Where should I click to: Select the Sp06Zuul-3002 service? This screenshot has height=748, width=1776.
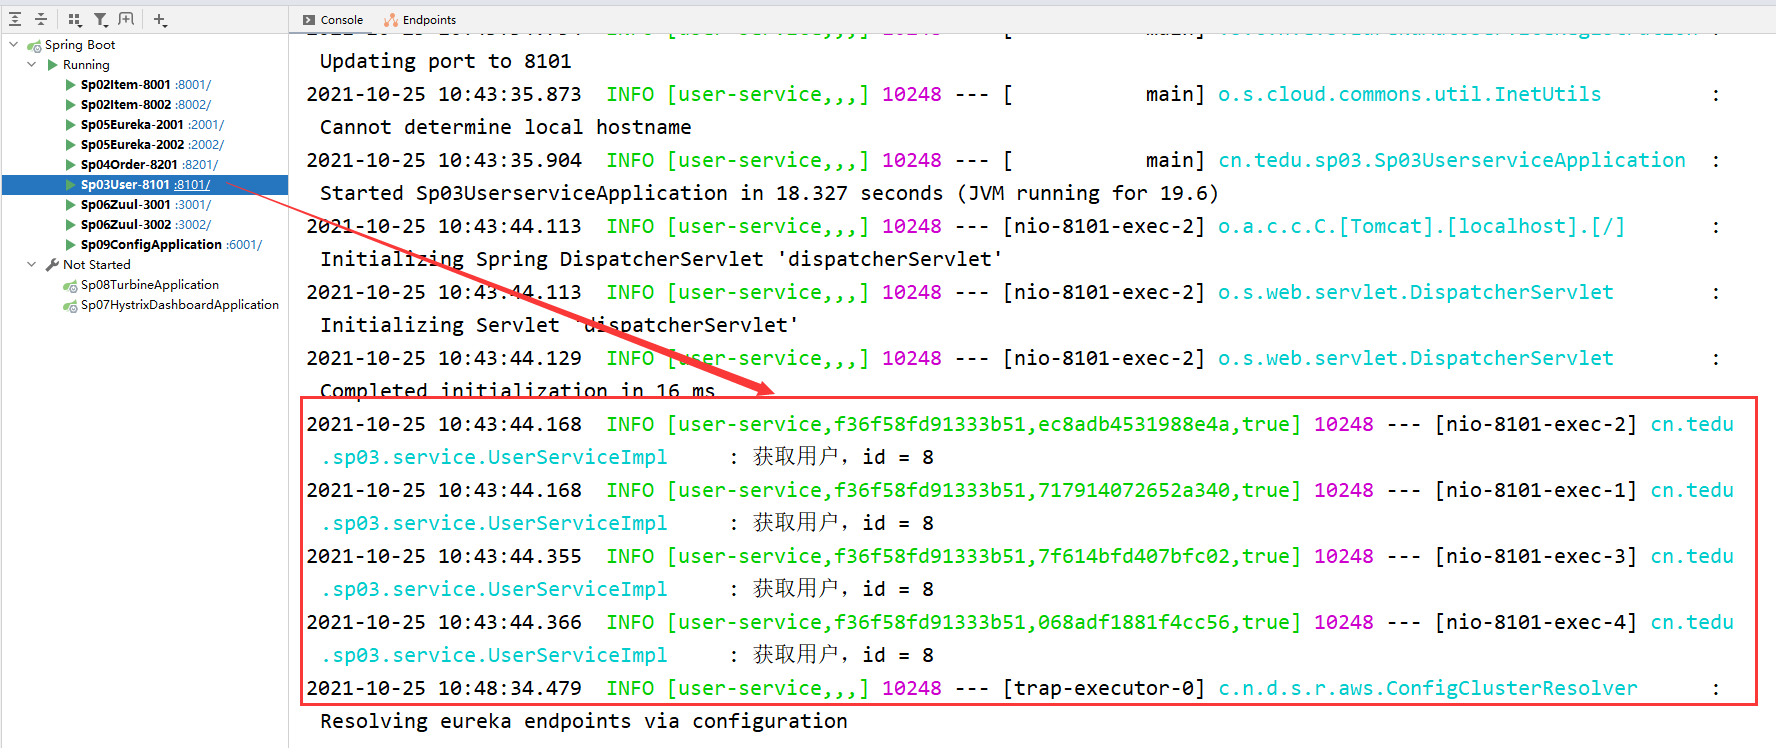click(x=126, y=225)
